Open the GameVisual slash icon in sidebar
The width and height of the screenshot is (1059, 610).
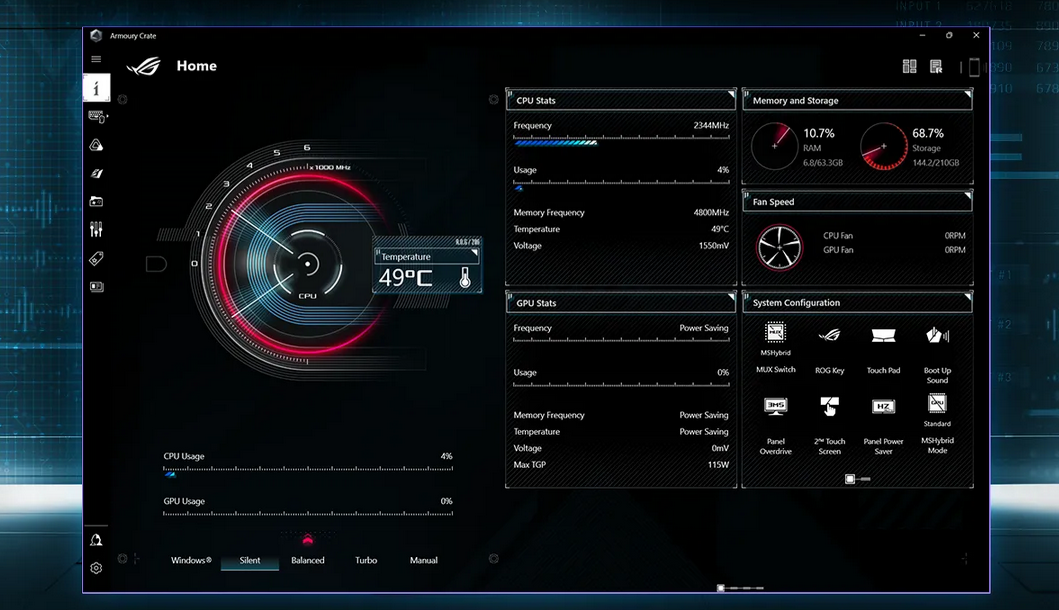click(97, 174)
